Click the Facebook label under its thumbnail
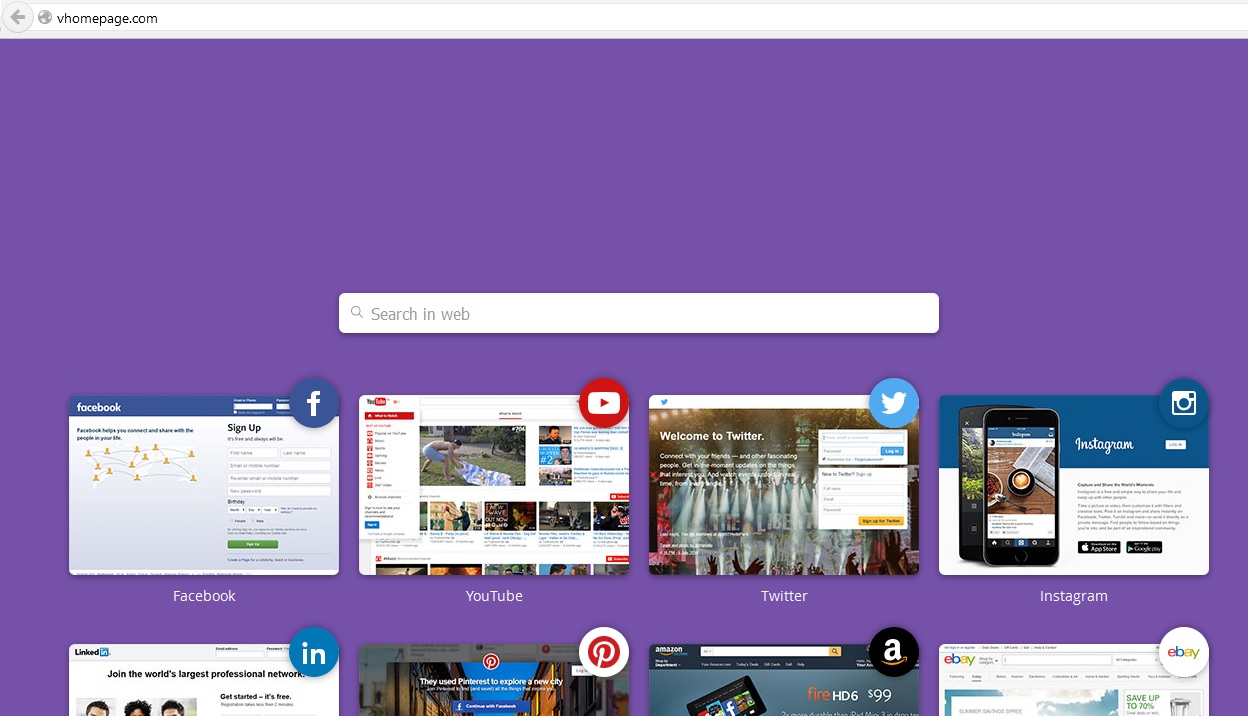Viewport: 1248px width, 716px height. pyautogui.click(x=204, y=596)
